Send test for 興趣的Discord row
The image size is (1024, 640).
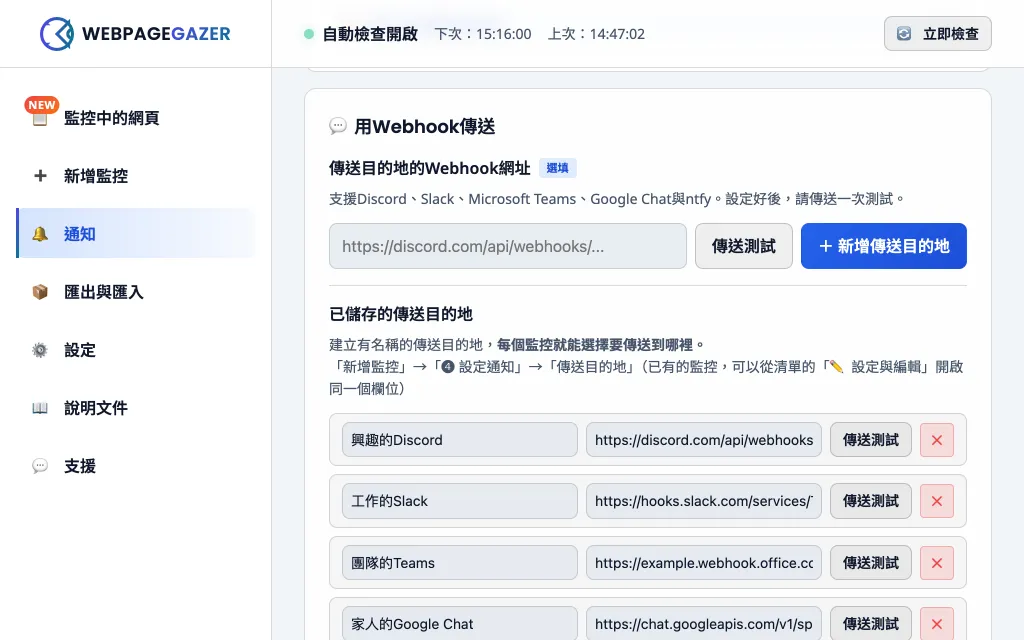(x=871, y=440)
